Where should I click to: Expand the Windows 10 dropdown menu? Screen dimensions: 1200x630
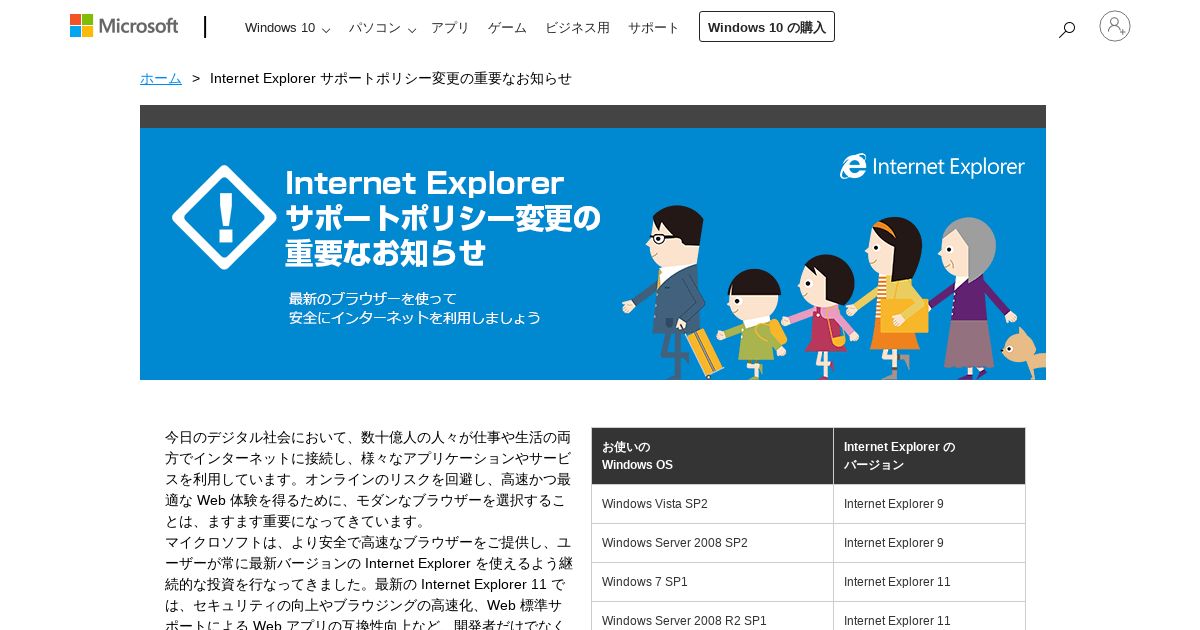[287, 28]
